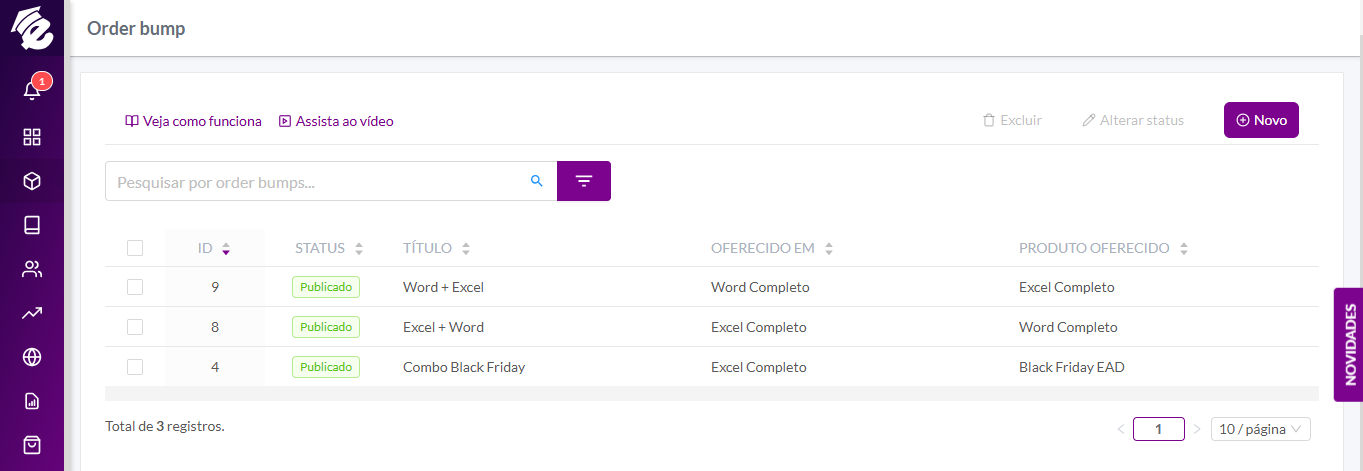The height and width of the screenshot is (471, 1363).
Task: Click the purple filter button
Action: pos(584,181)
